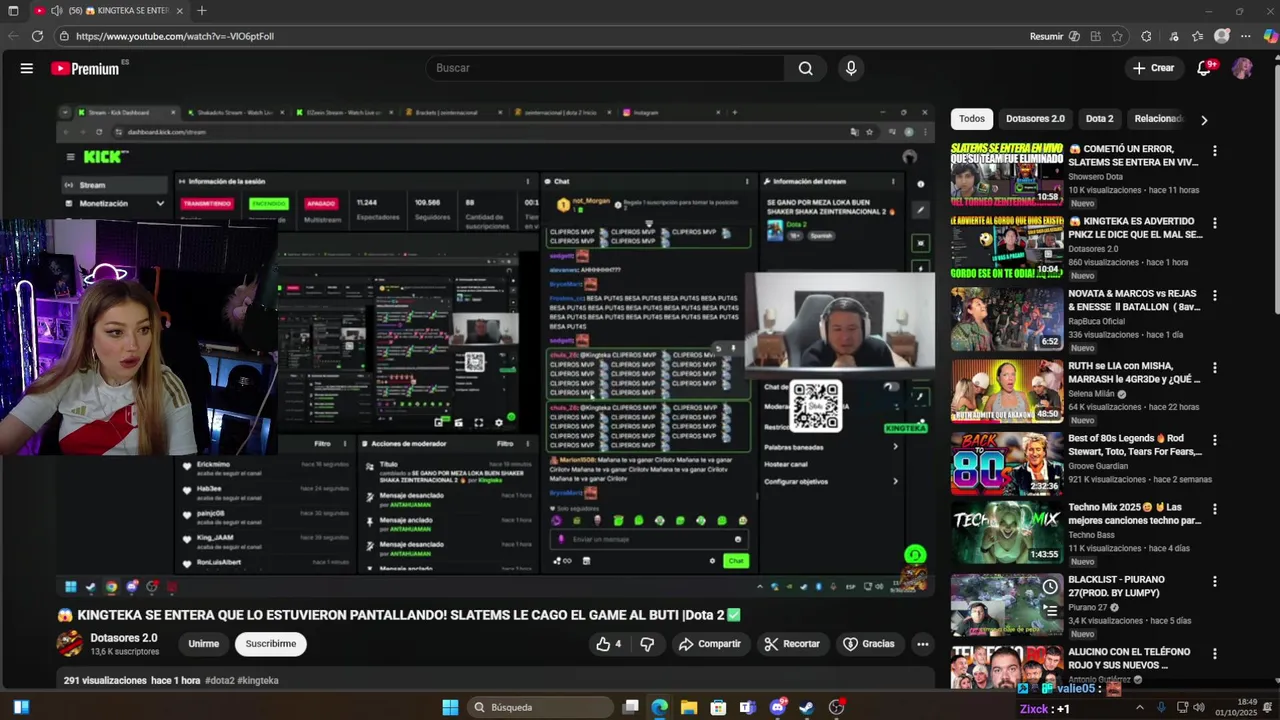The image size is (1280, 720).
Task: Open the Dotasores 2.0 channel name link
Action: pos(124,638)
